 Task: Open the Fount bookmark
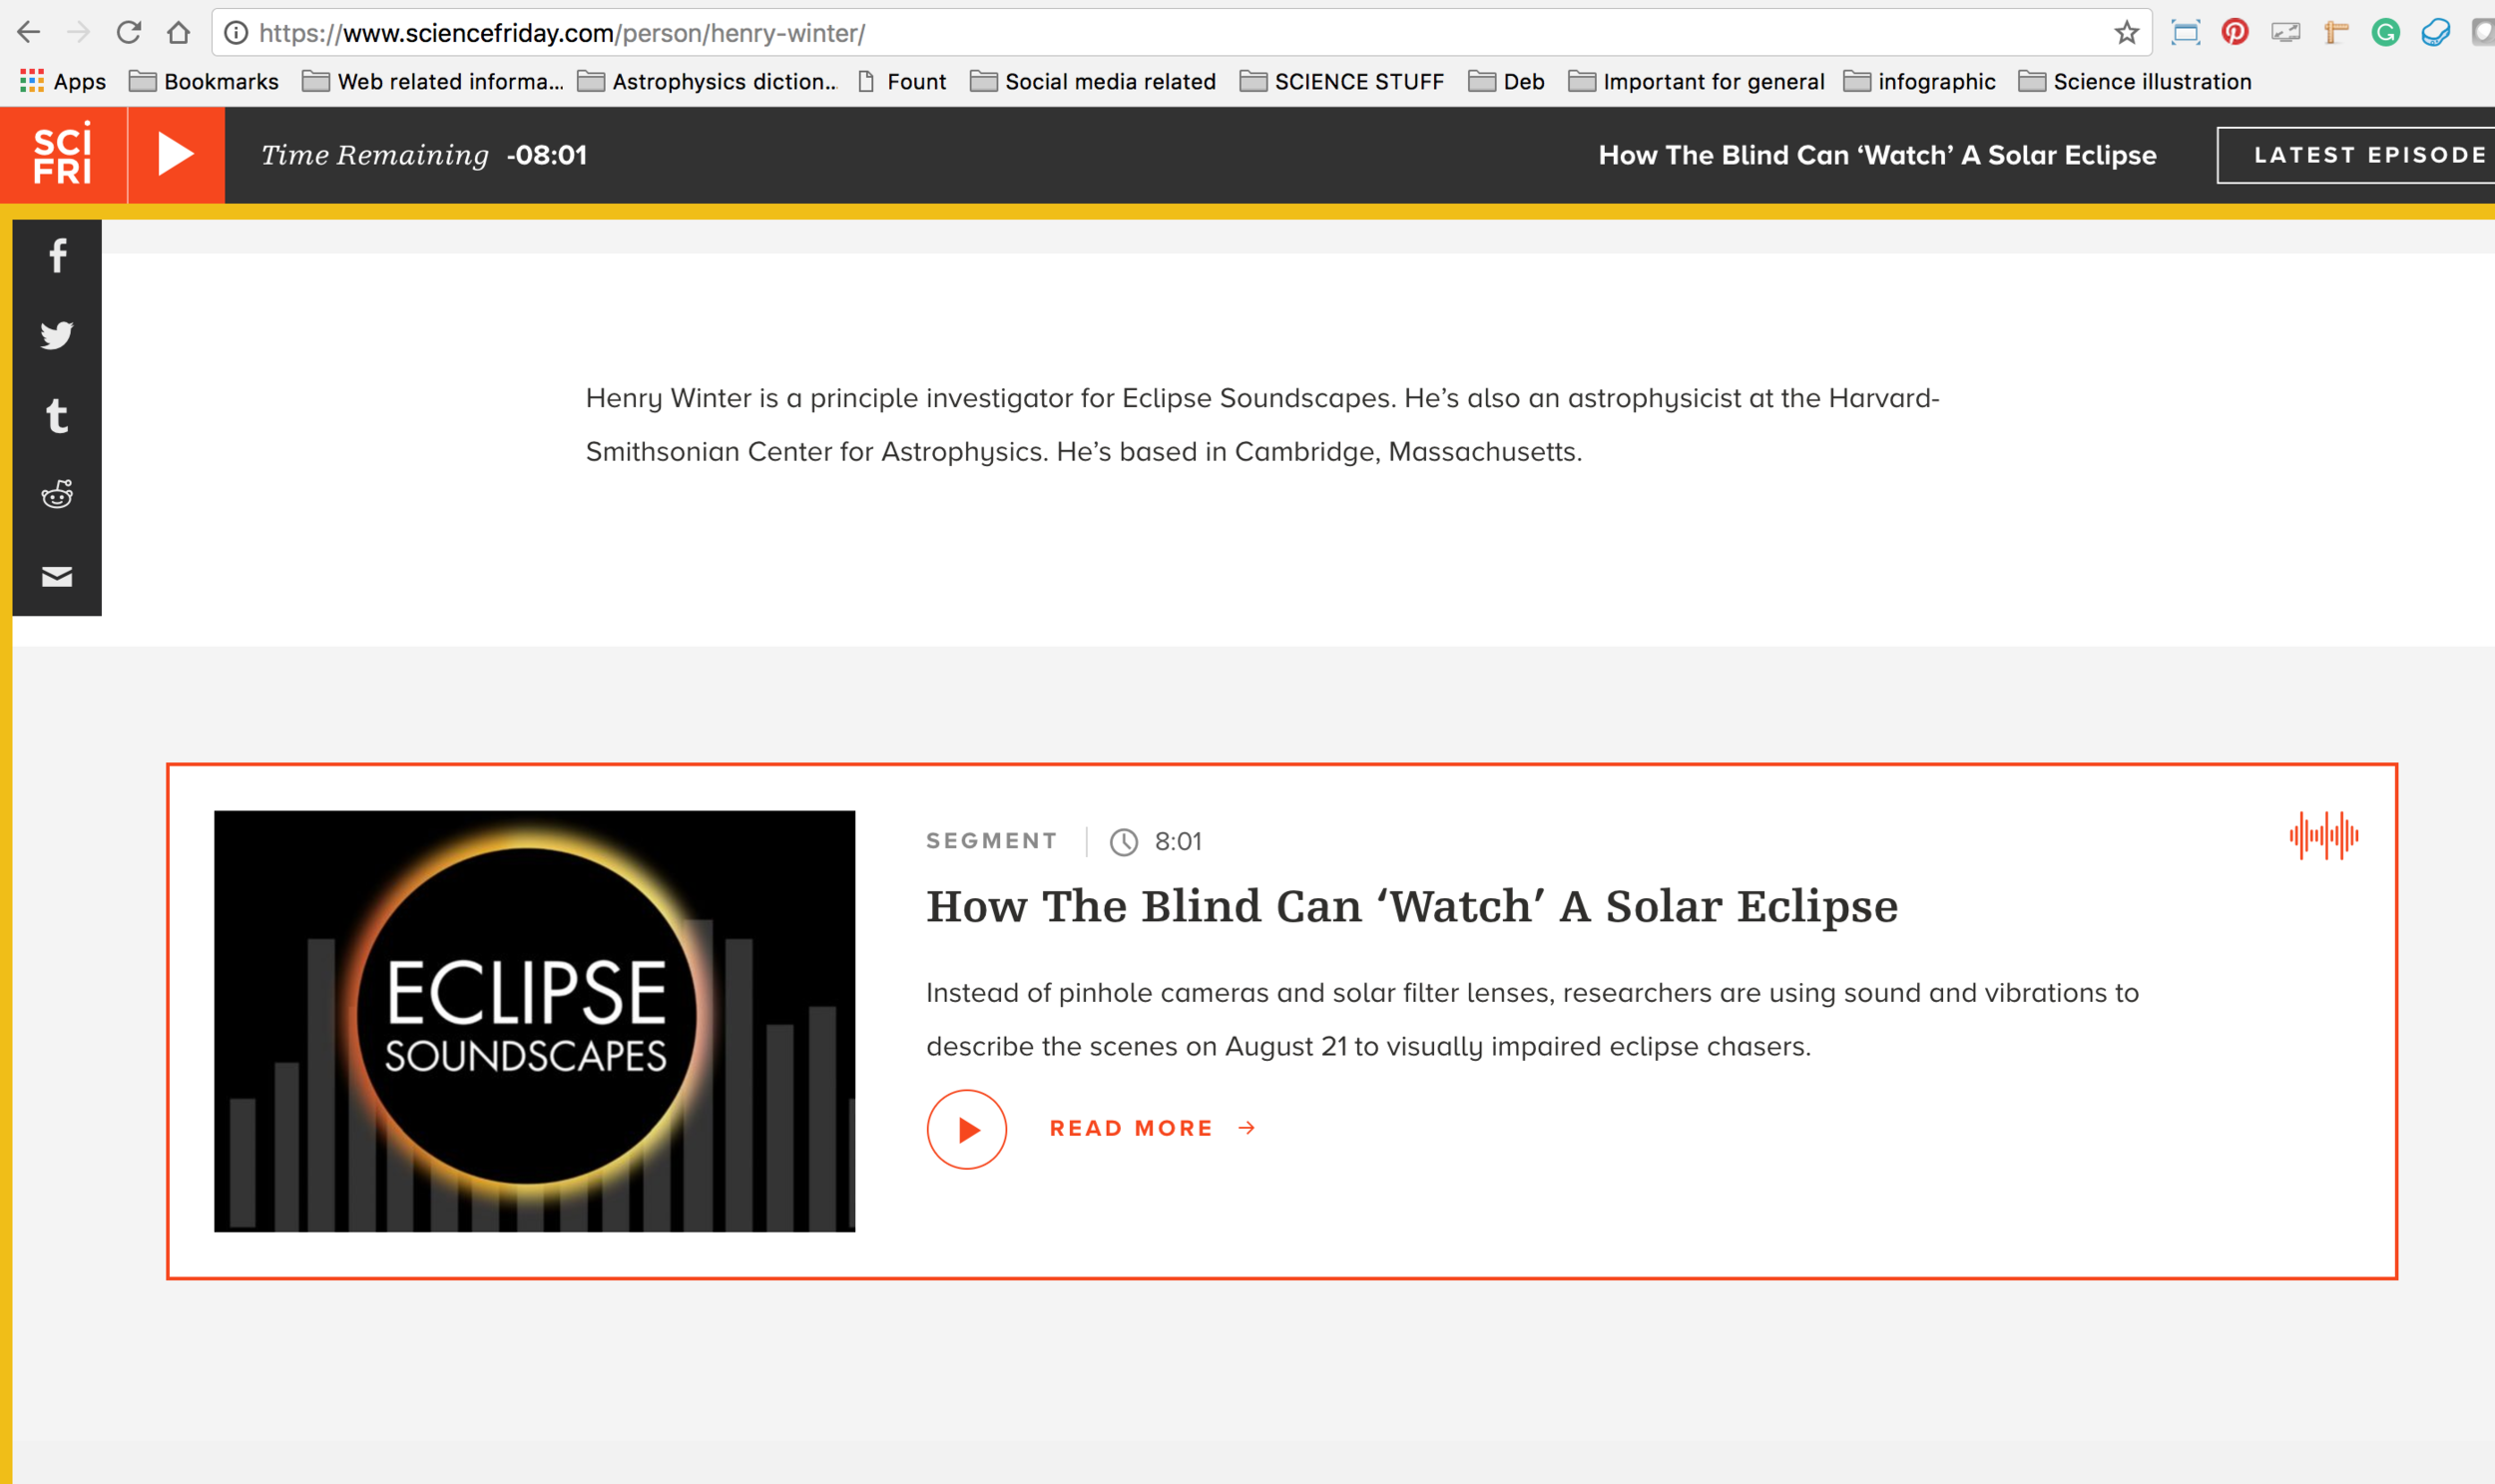point(902,82)
